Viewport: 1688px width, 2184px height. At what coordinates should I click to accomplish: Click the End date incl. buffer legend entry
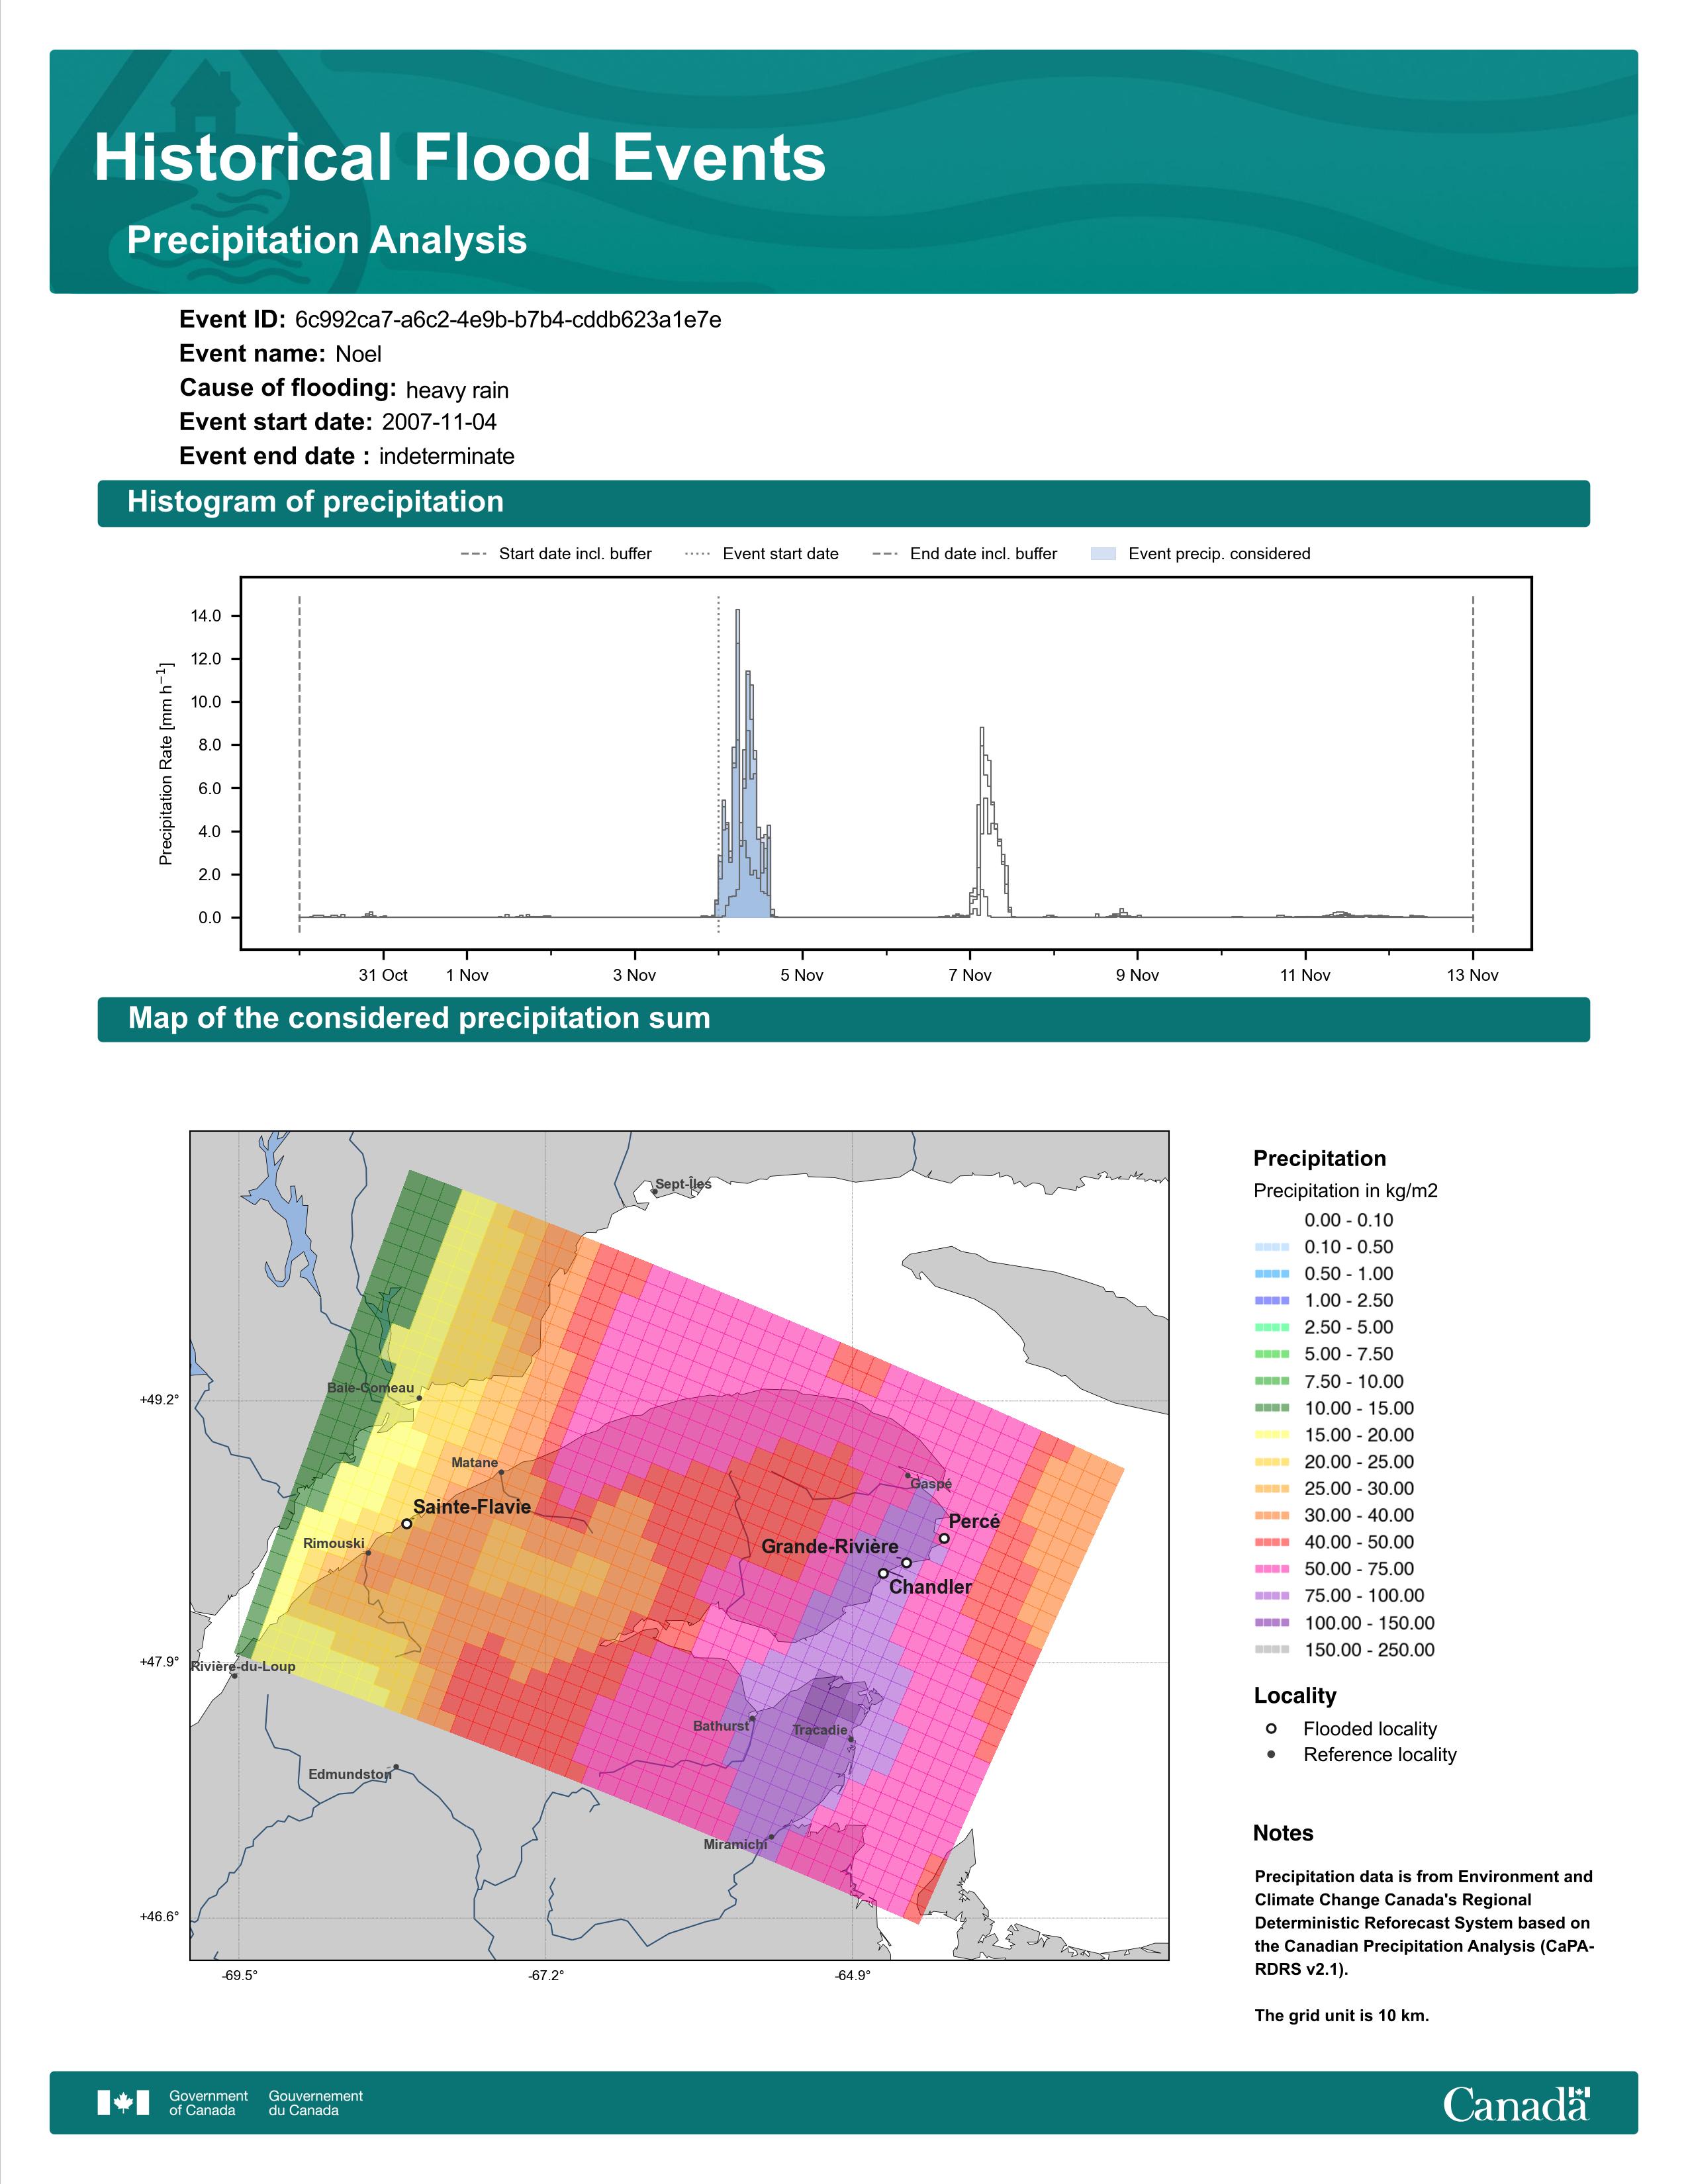965,554
